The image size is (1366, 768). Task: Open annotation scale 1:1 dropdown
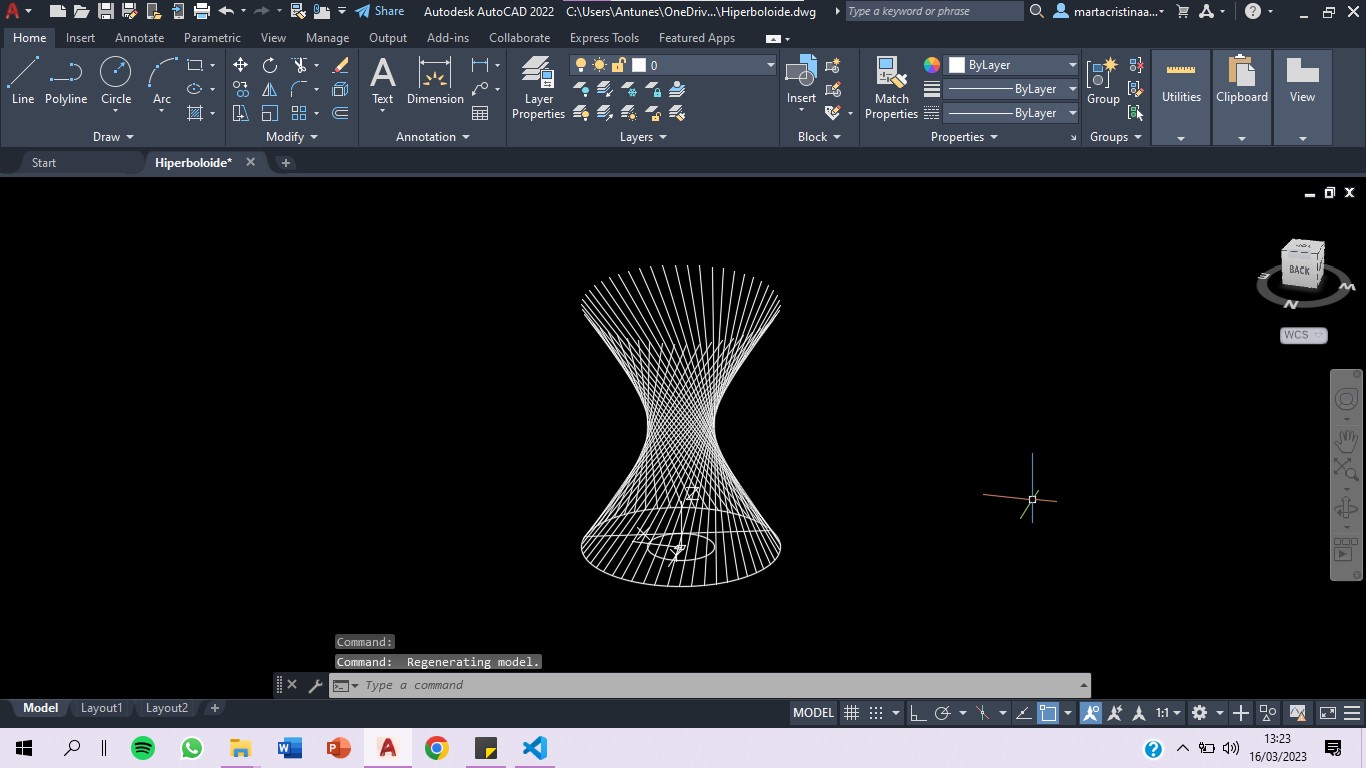pos(1169,713)
